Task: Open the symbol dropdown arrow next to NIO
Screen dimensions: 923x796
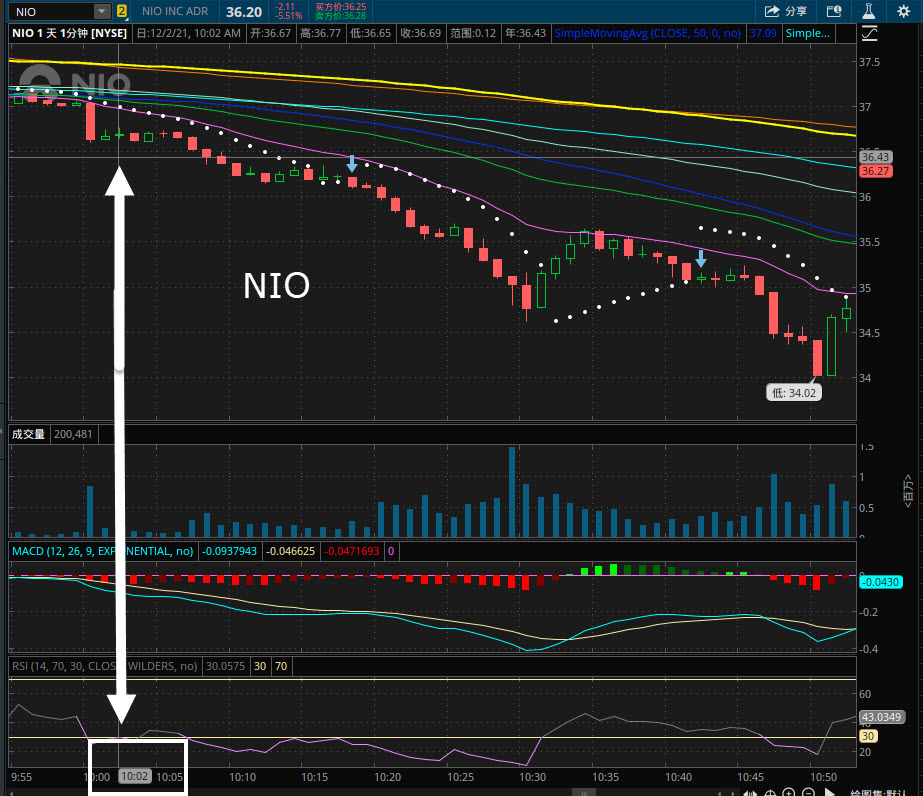Action: tap(102, 11)
